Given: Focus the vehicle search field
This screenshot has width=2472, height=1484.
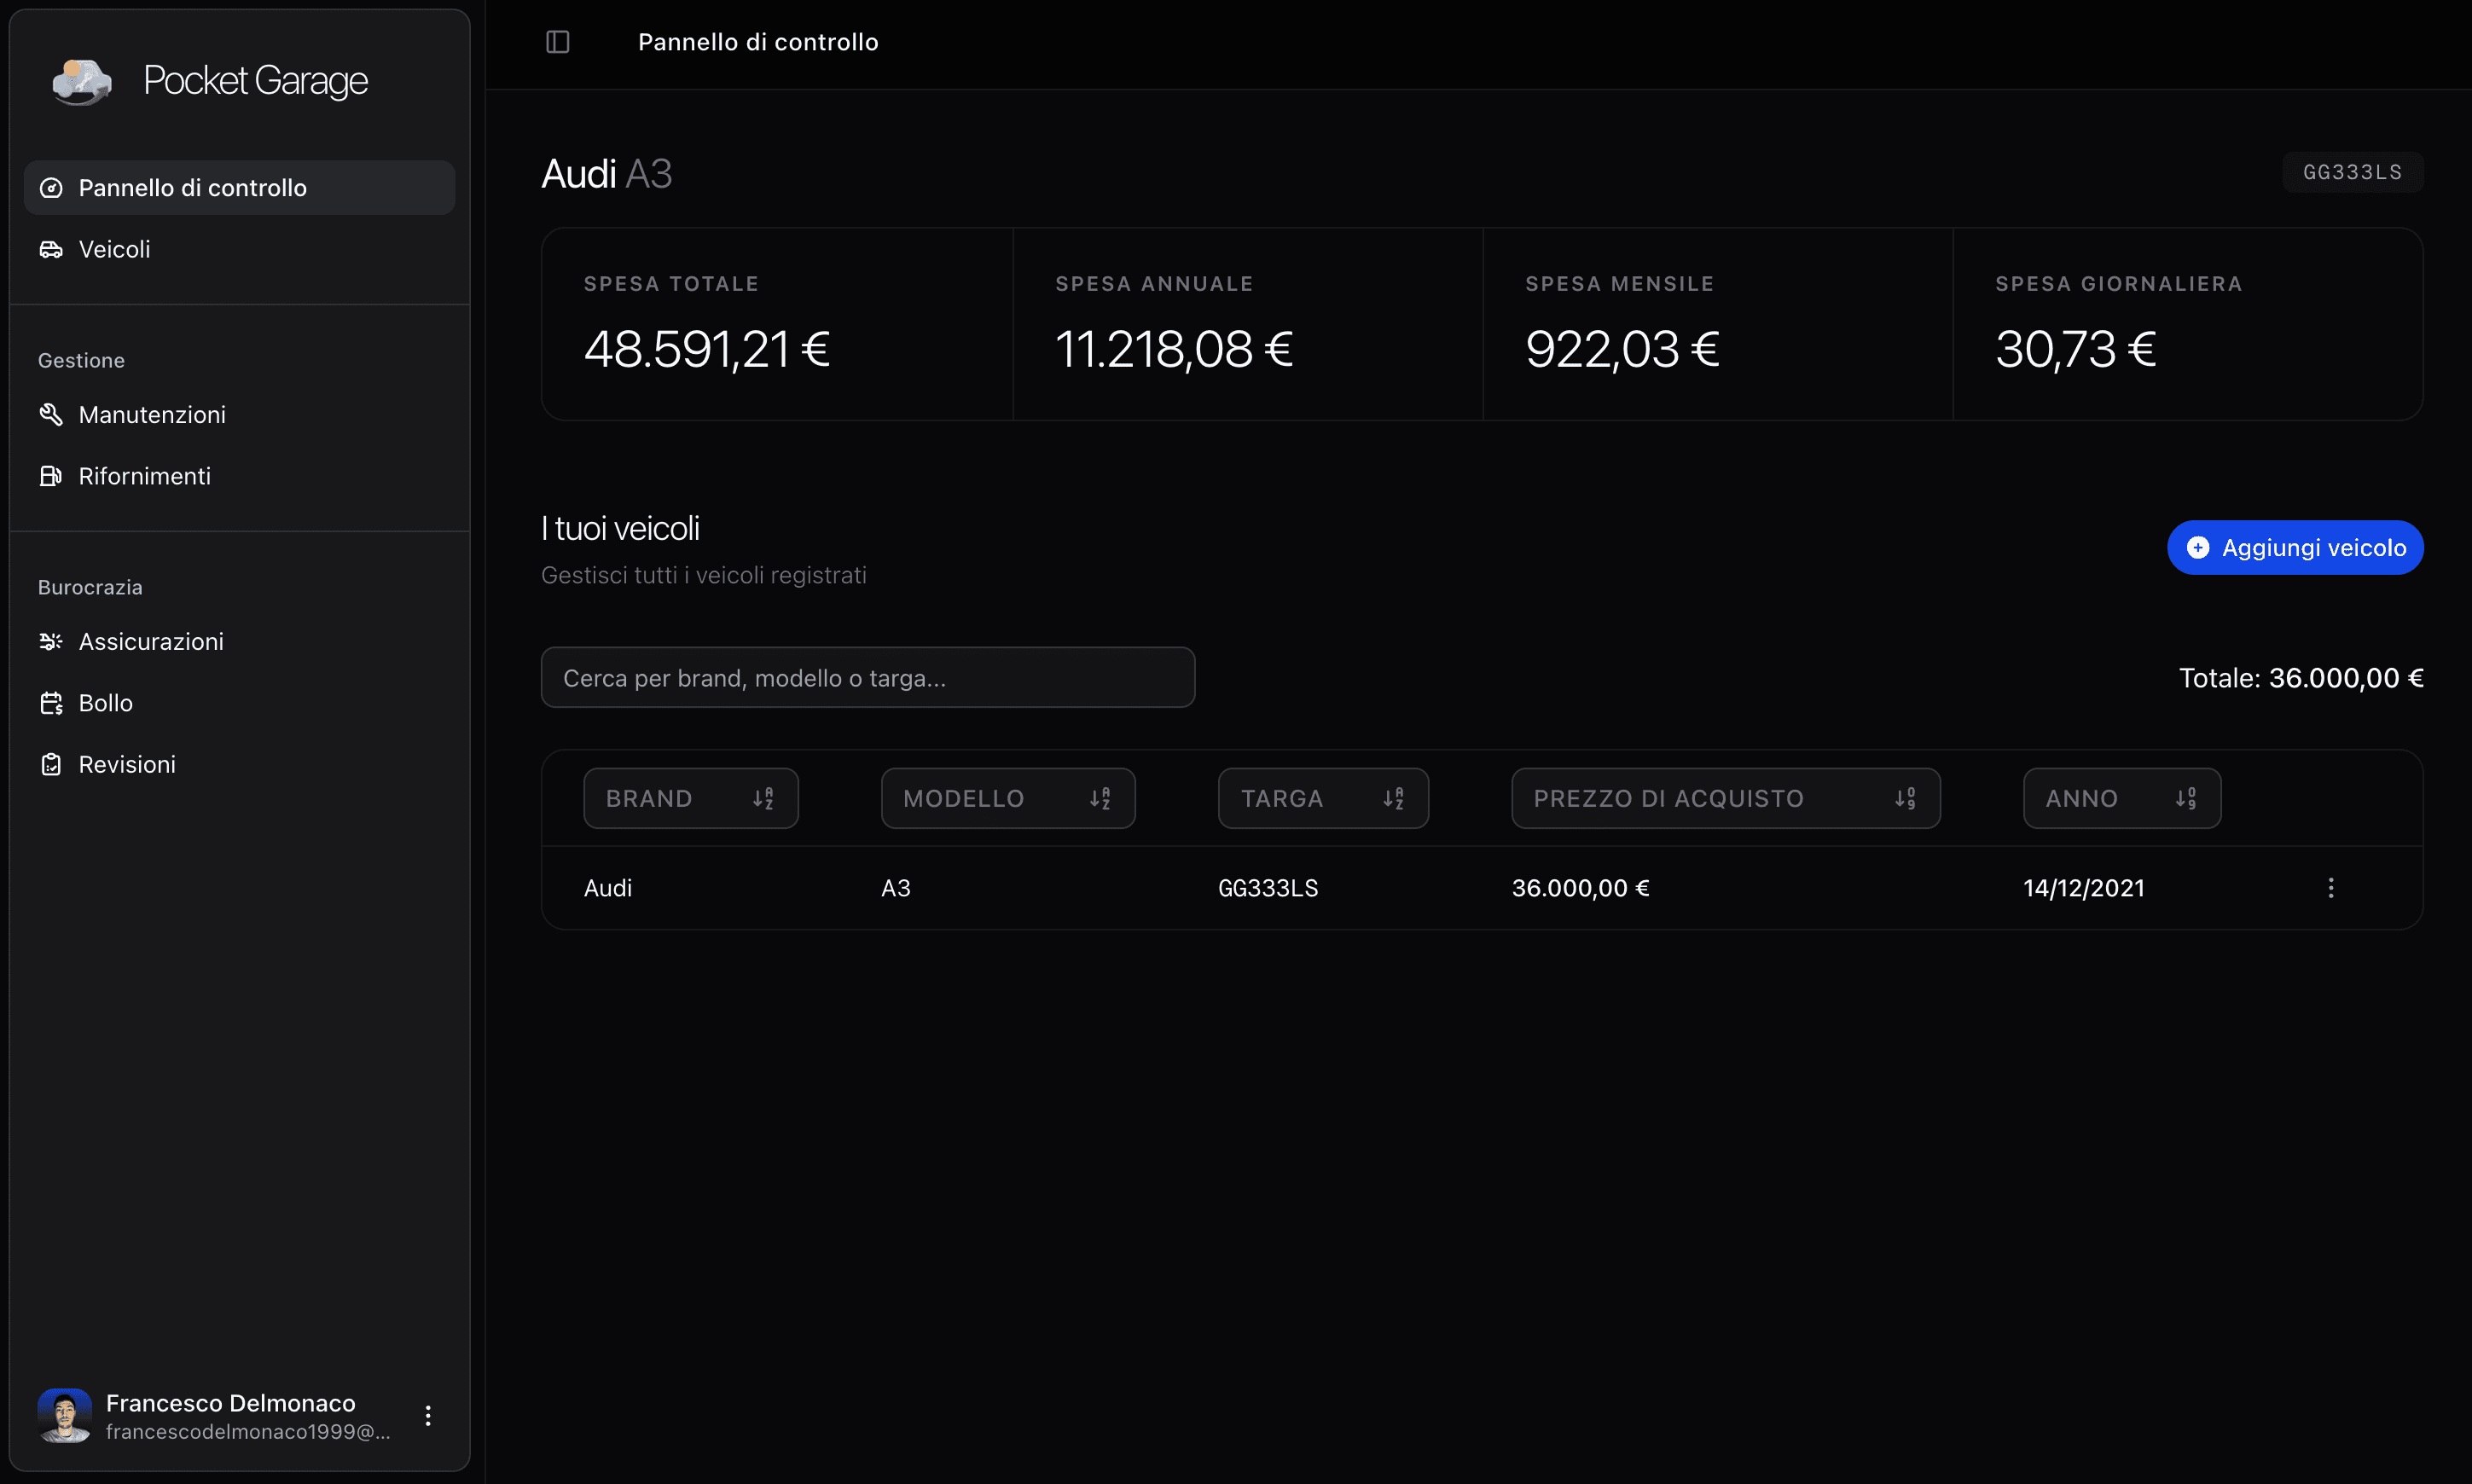Looking at the screenshot, I should pyautogui.click(x=867, y=677).
